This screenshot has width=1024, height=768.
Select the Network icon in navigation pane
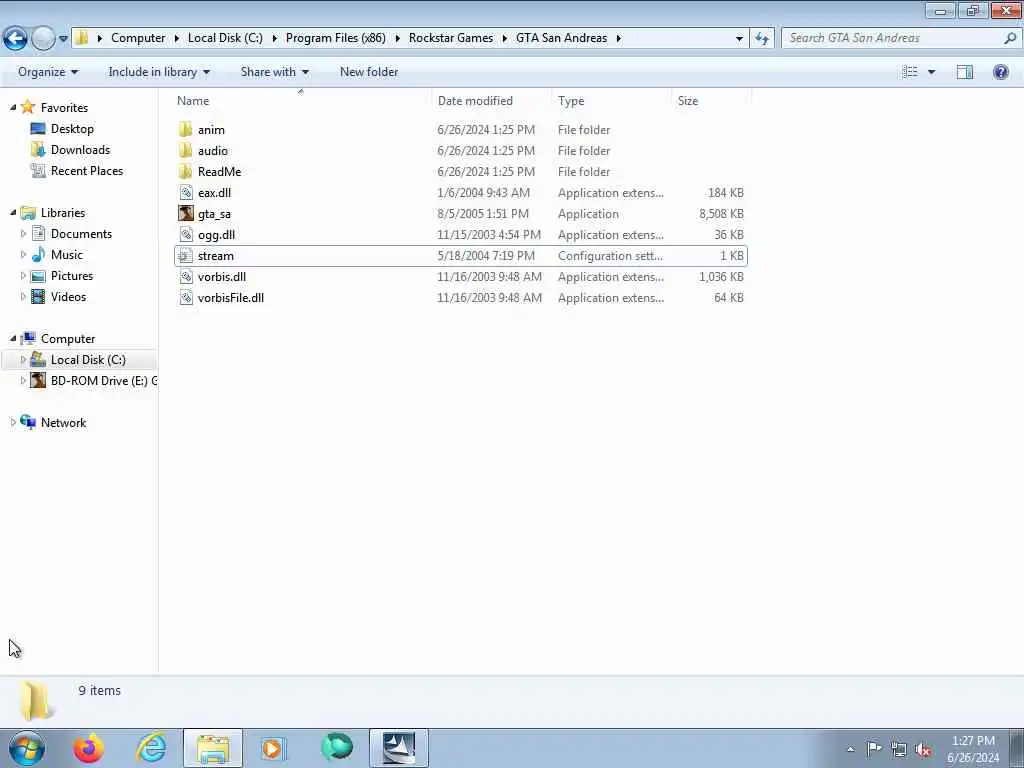(28, 423)
